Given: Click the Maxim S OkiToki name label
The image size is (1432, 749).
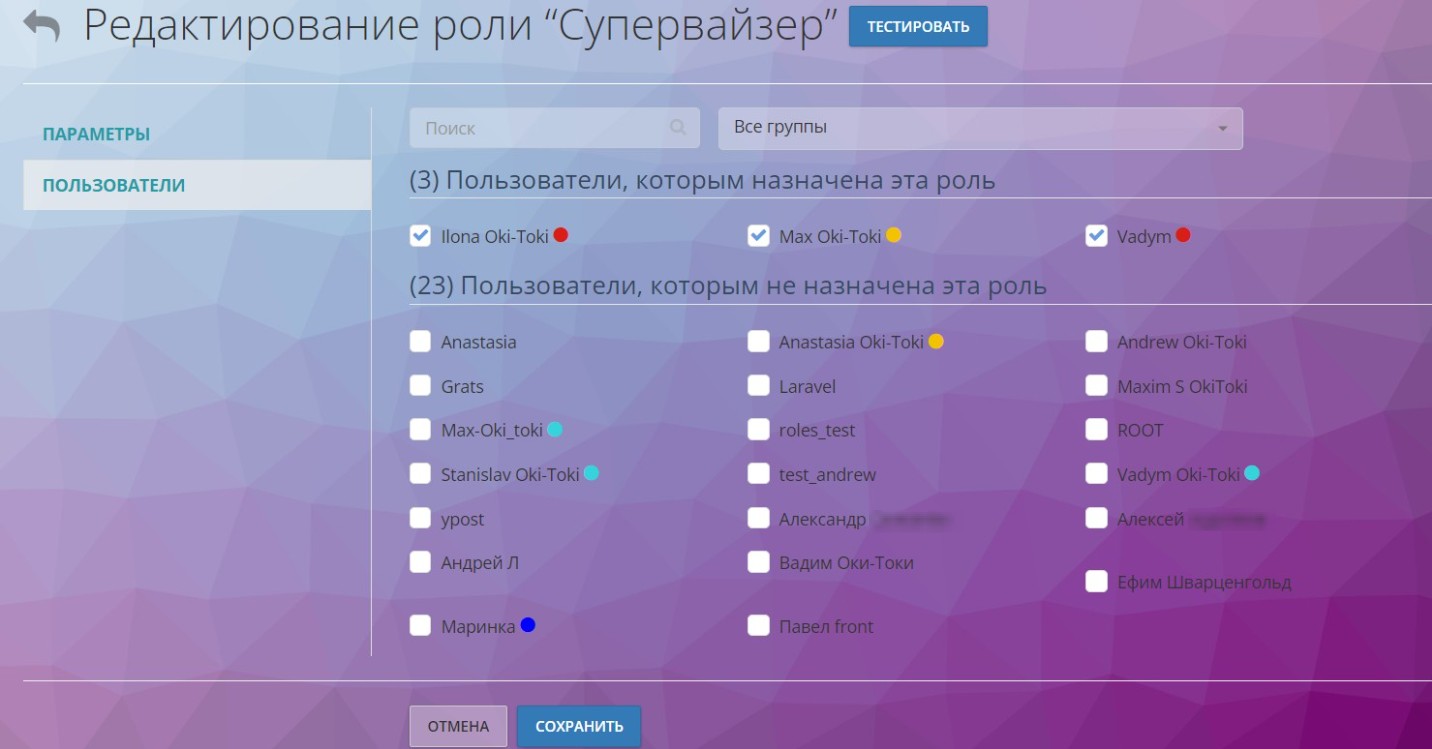Looking at the screenshot, I should coord(1182,387).
